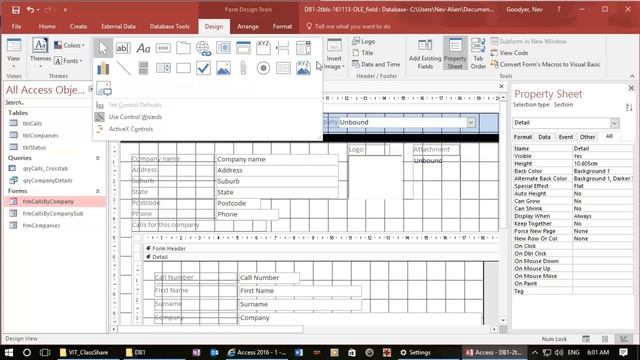Pick the Web Browser Control icon
This screenshot has height=360, width=640.
(223, 48)
